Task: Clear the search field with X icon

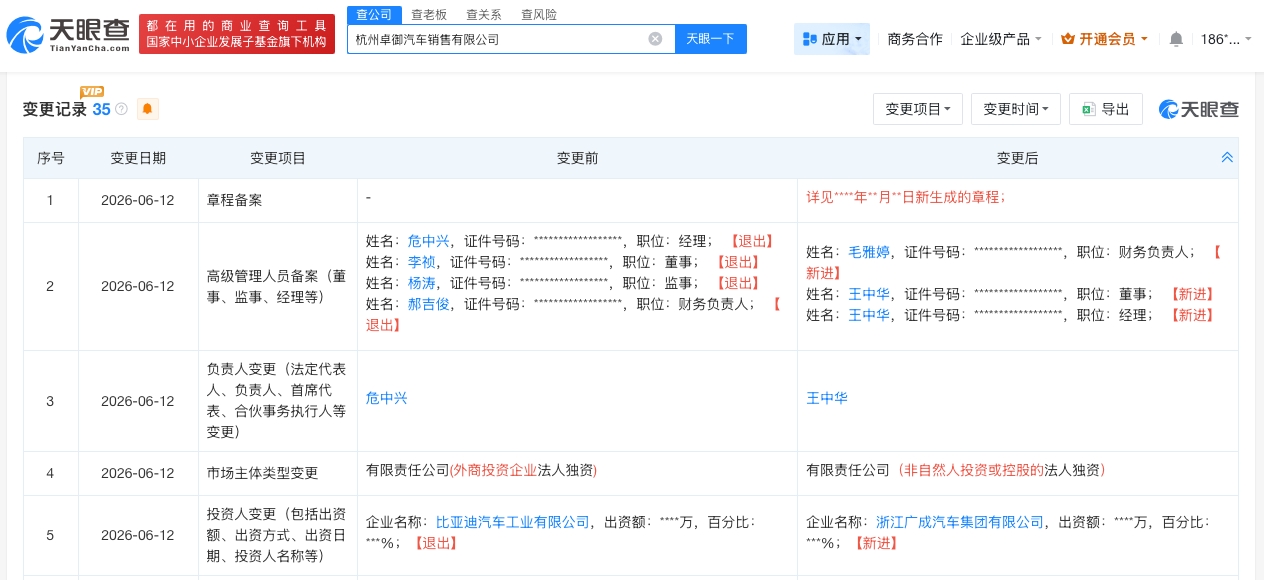Action: (x=655, y=39)
